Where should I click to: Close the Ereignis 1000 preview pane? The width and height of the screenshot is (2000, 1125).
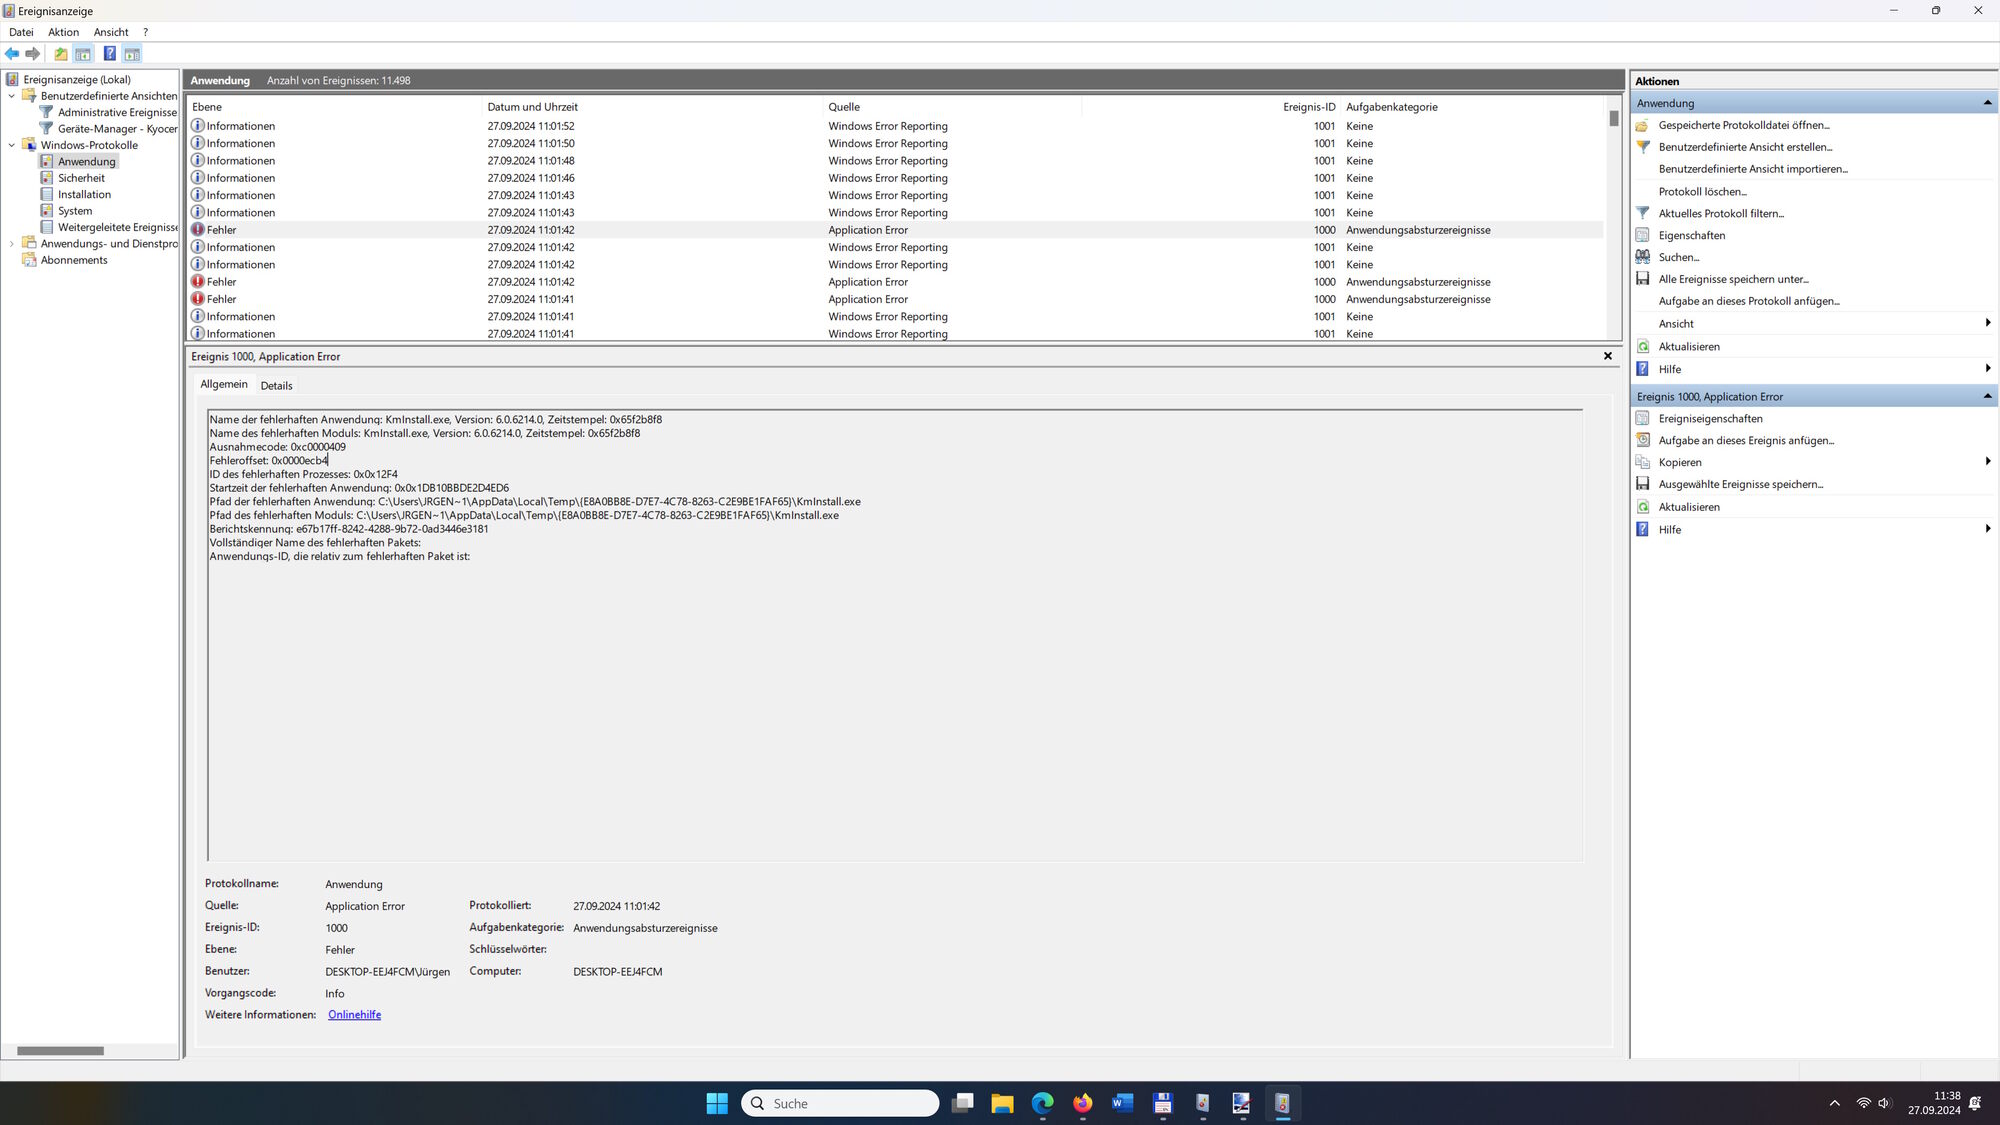pyautogui.click(x=1608, y=356)
